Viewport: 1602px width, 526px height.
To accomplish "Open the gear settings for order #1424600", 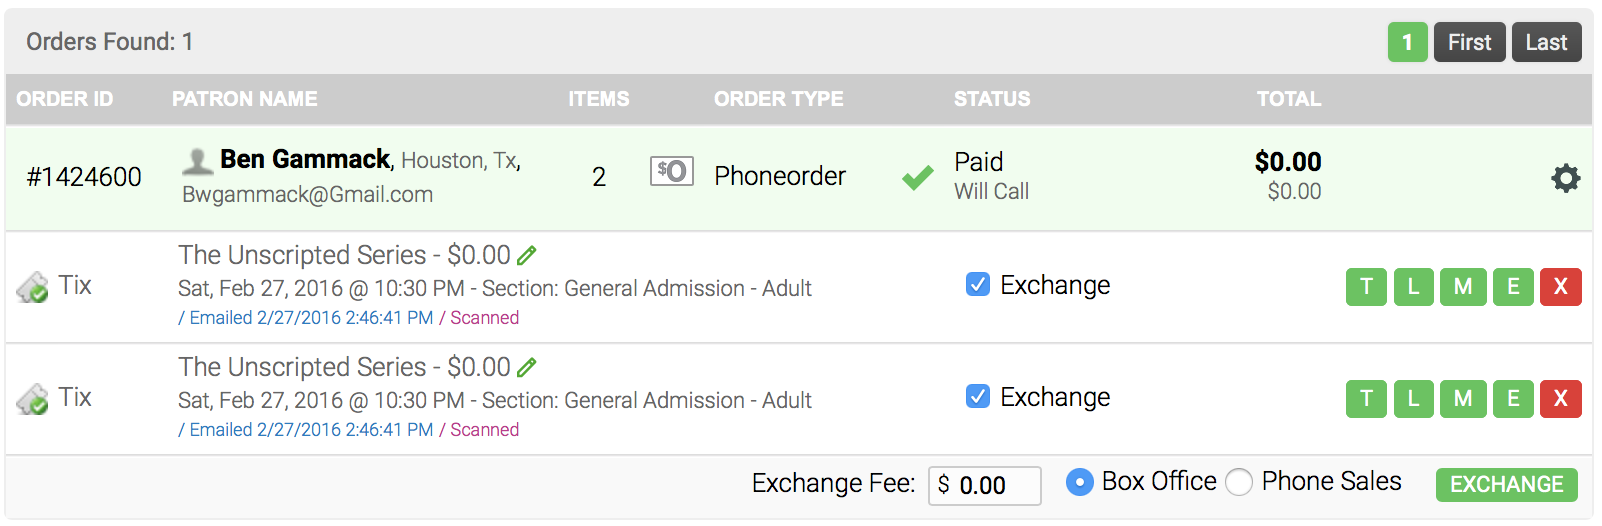I will tap(1565, 178).
